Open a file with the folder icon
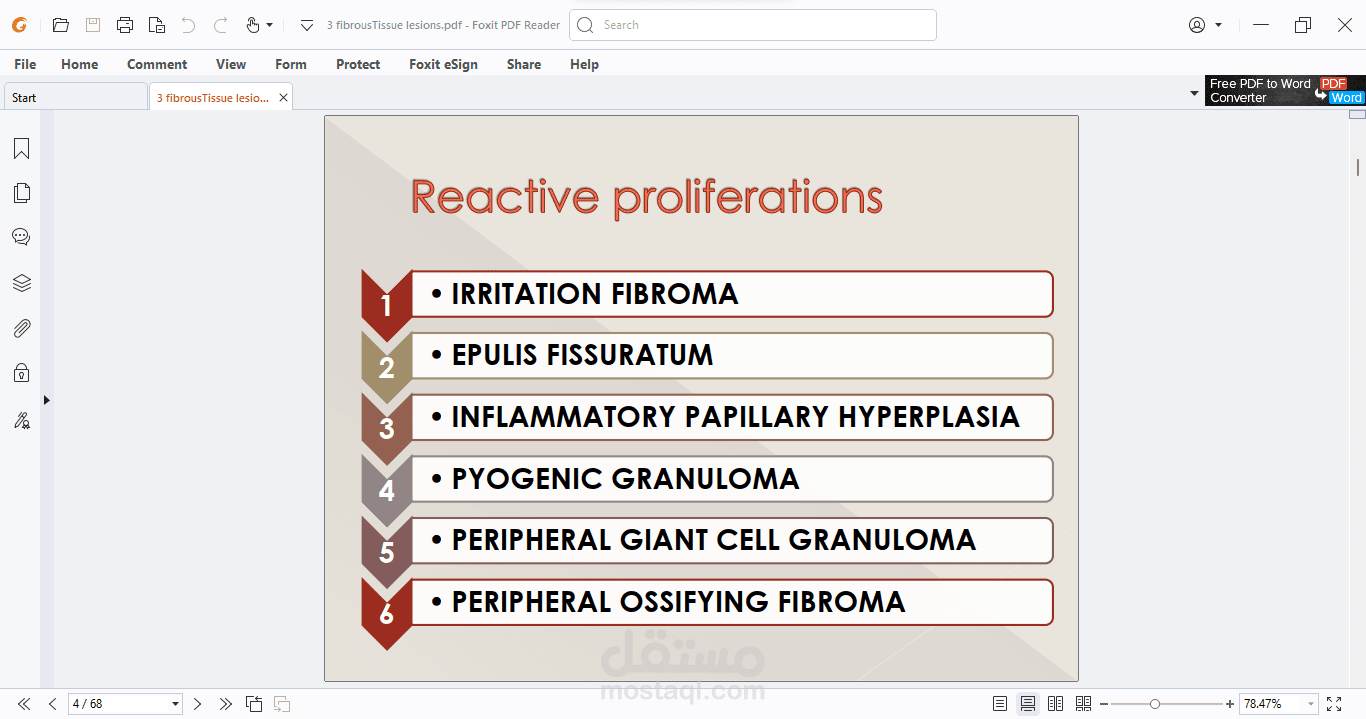 61,25
